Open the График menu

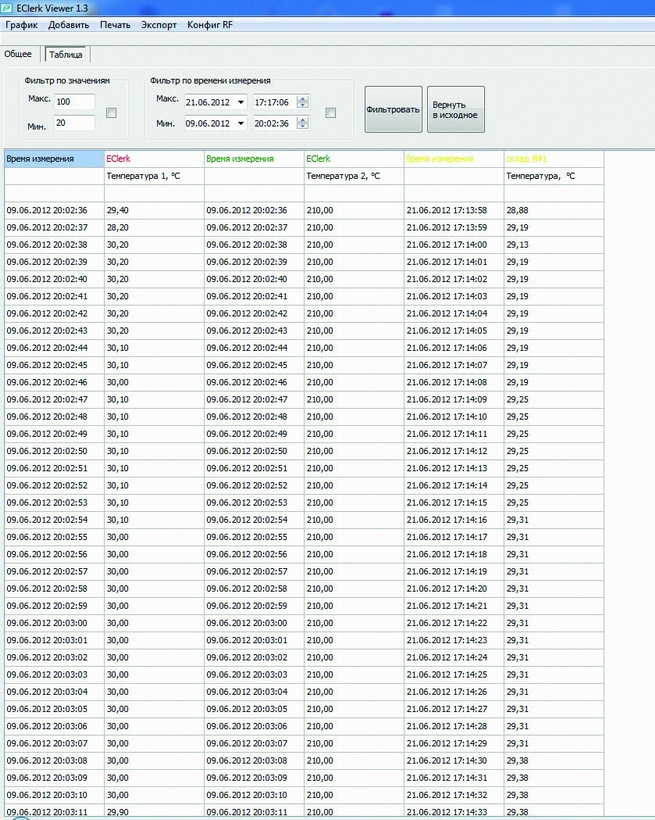(21, 25)
